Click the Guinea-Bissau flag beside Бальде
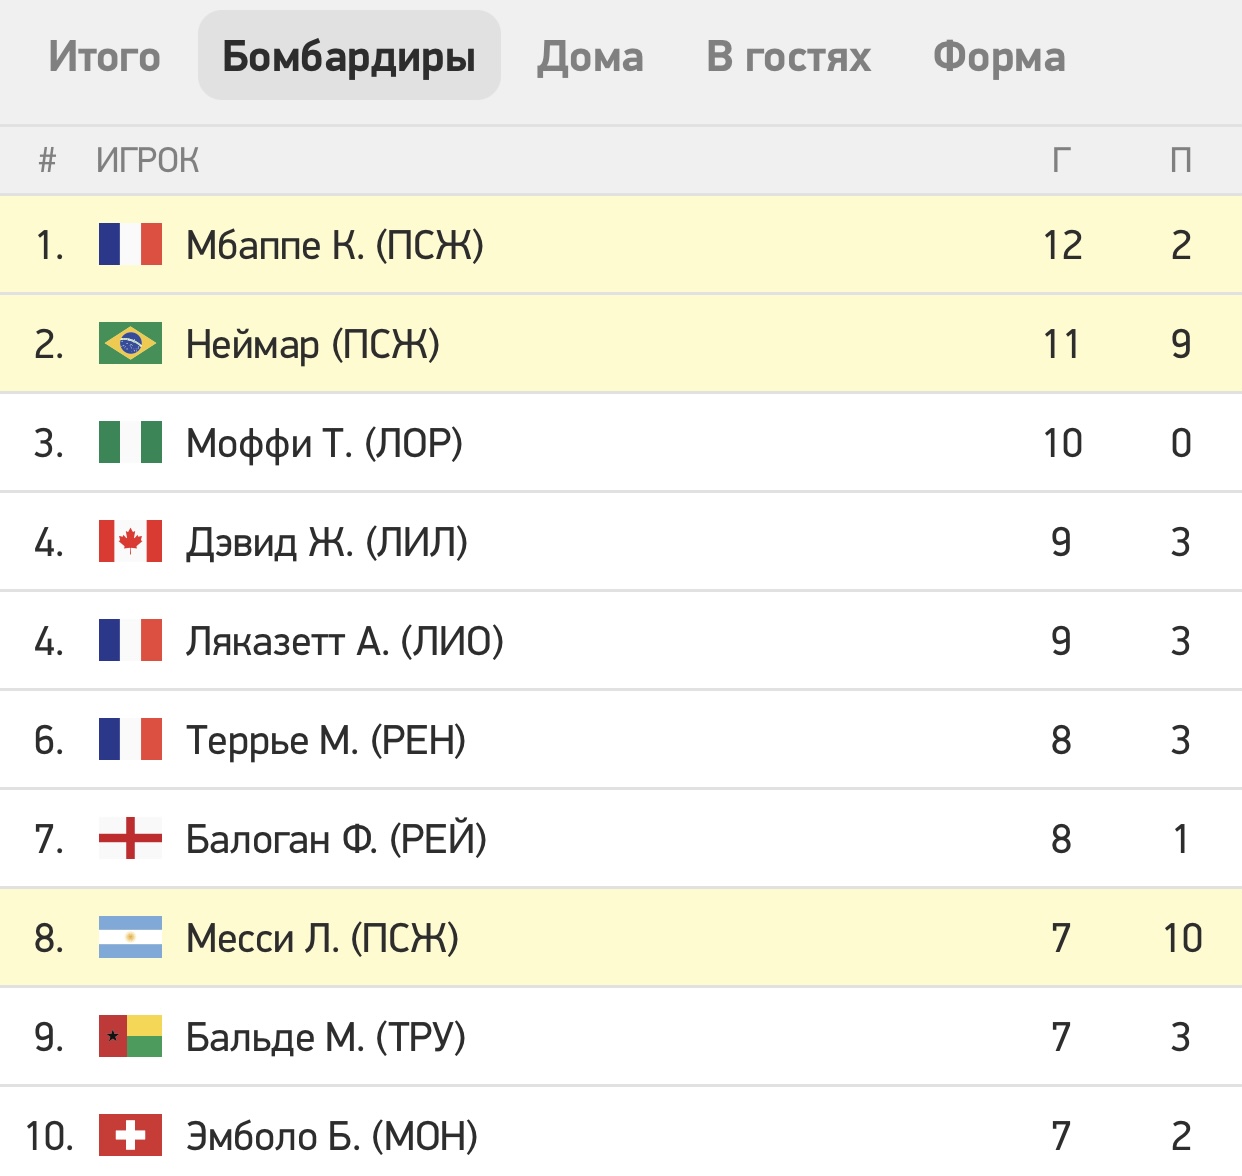1242x1176 pixels. [130, 1036]
